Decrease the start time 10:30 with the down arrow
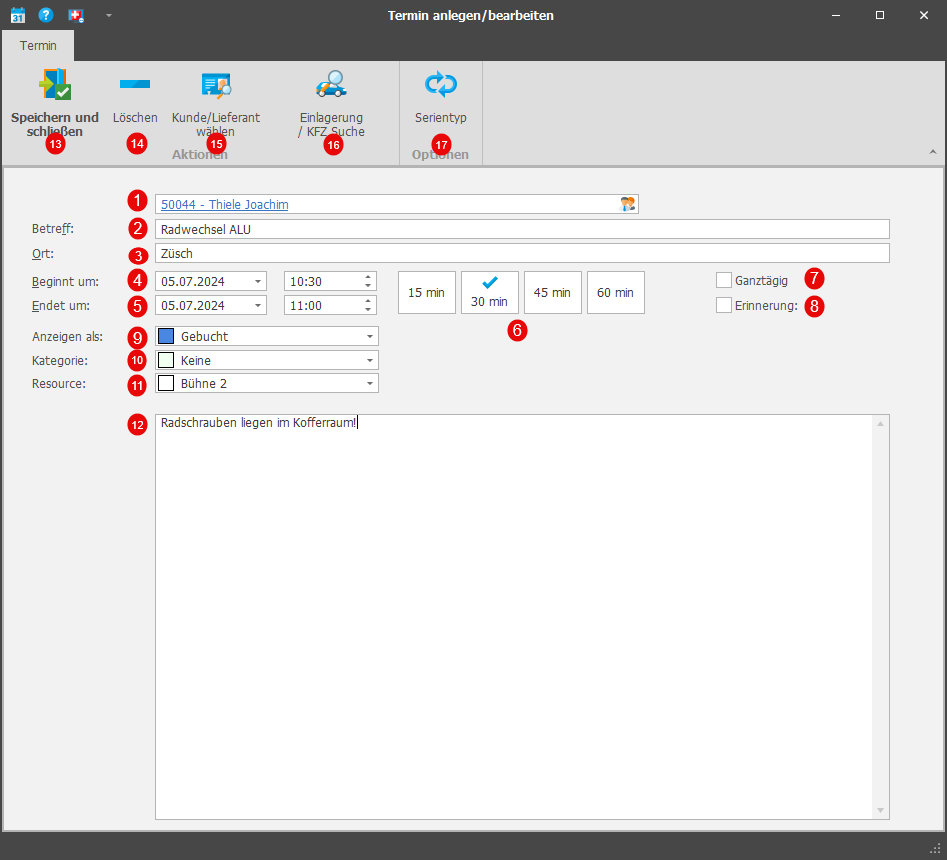Image resolution: width=947 pixels, height=860 pixels. 368,286
